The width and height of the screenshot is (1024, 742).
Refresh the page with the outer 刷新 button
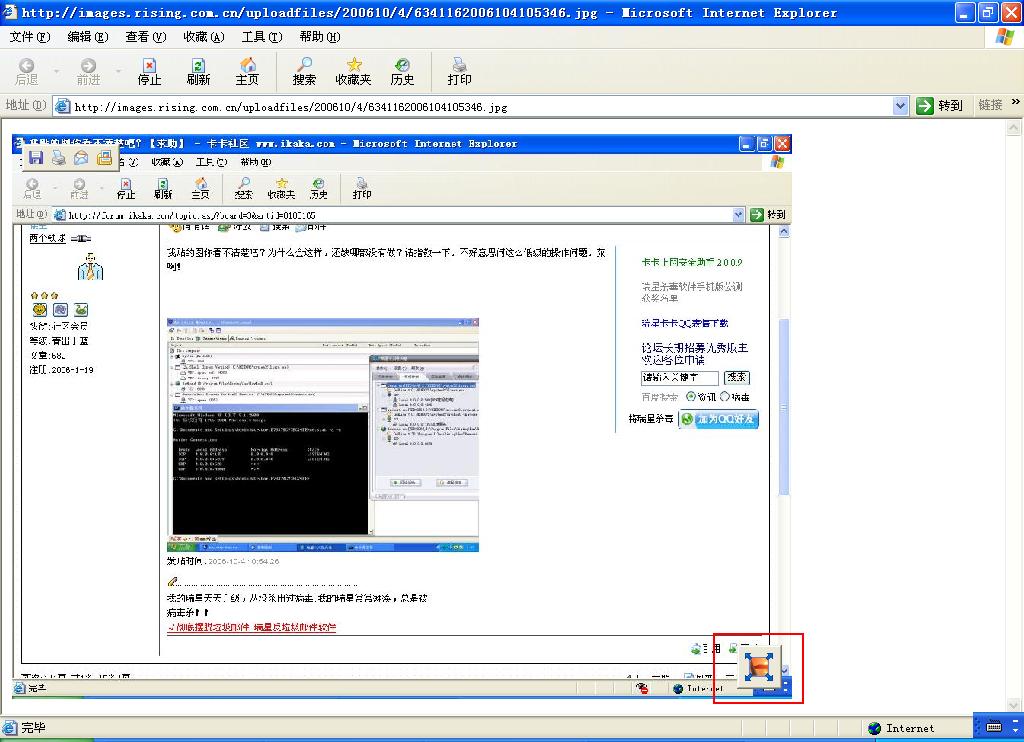click(x=198, y=72)
